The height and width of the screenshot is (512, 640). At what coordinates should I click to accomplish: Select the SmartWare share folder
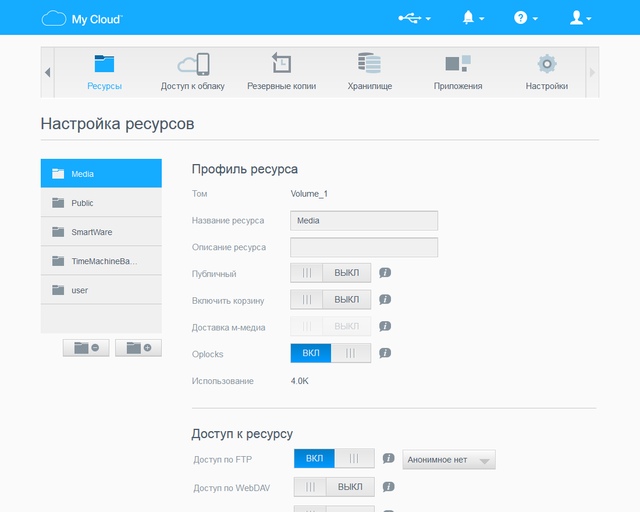coord(101,232)
